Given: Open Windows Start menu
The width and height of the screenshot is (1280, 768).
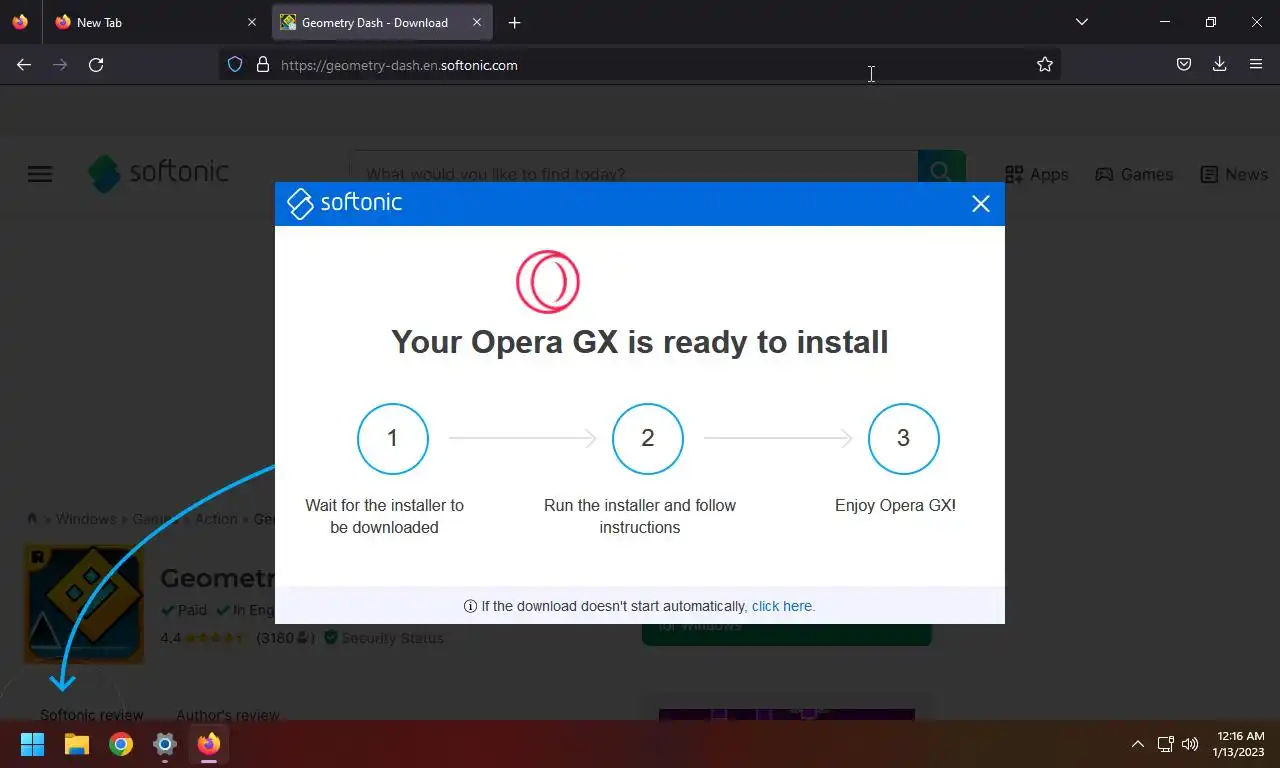Looking at the screenshot, I should tap(33, 744).
